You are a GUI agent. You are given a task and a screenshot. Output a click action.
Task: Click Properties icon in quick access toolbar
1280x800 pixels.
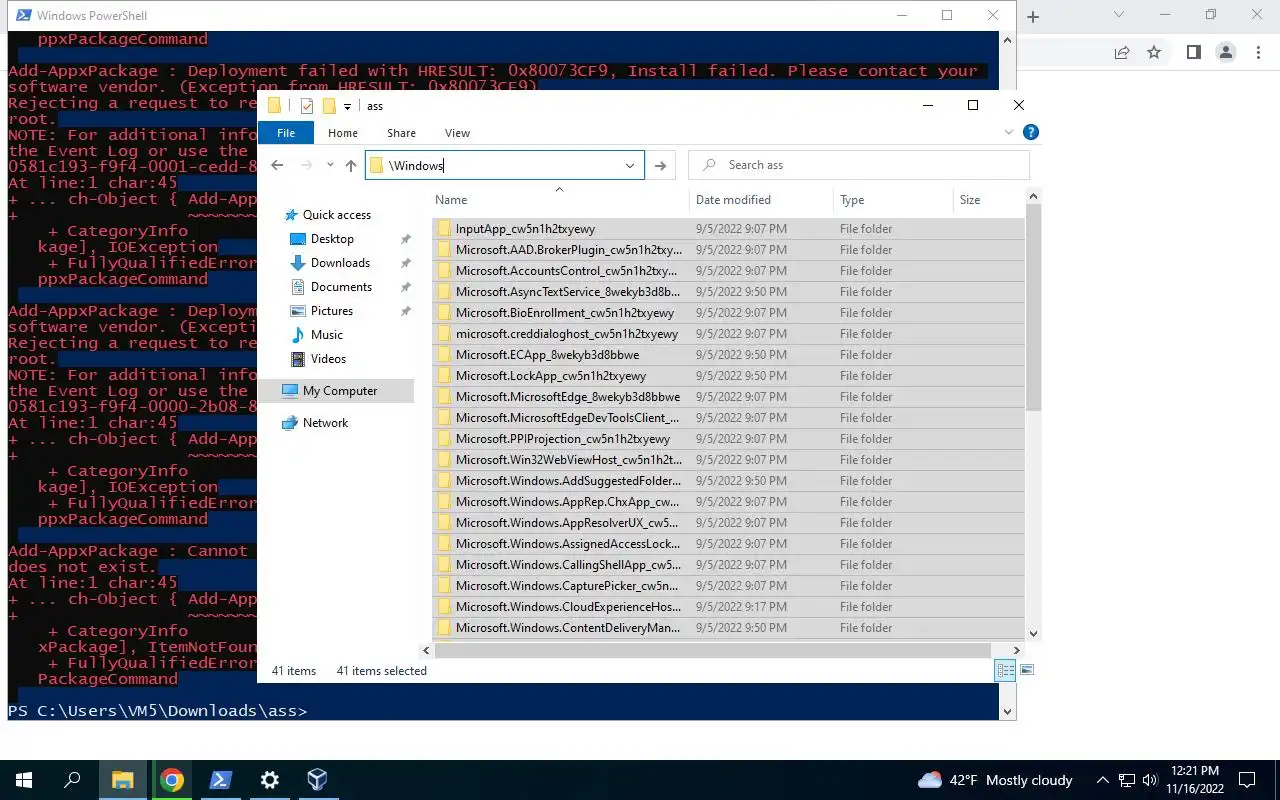tap(307, 106)
